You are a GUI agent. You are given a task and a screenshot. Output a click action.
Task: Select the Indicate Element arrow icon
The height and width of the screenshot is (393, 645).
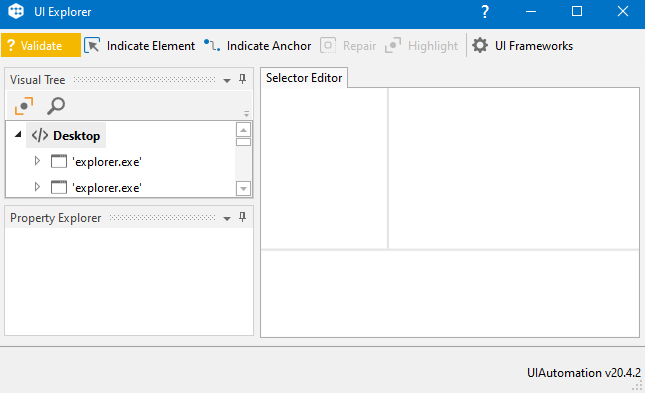pyautogui.click(x=92, y=45)
